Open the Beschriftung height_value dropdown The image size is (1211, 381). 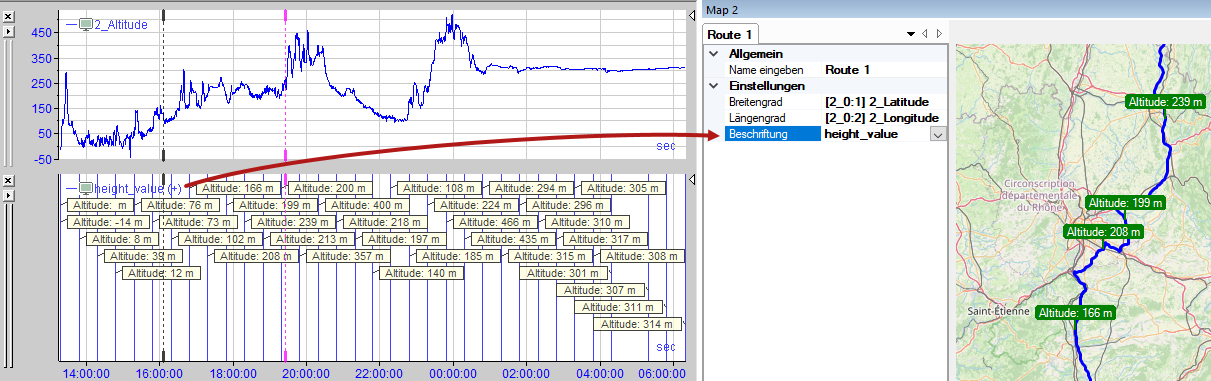tap(938, 134)
